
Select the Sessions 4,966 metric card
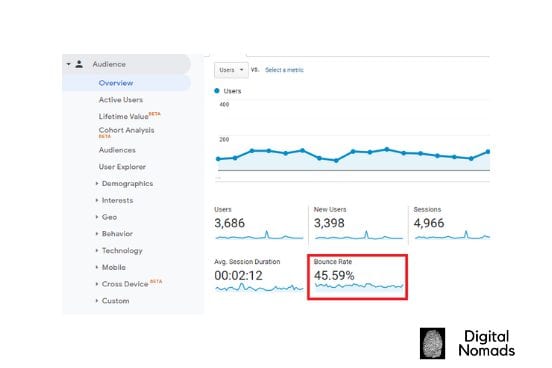coord(452,223)
